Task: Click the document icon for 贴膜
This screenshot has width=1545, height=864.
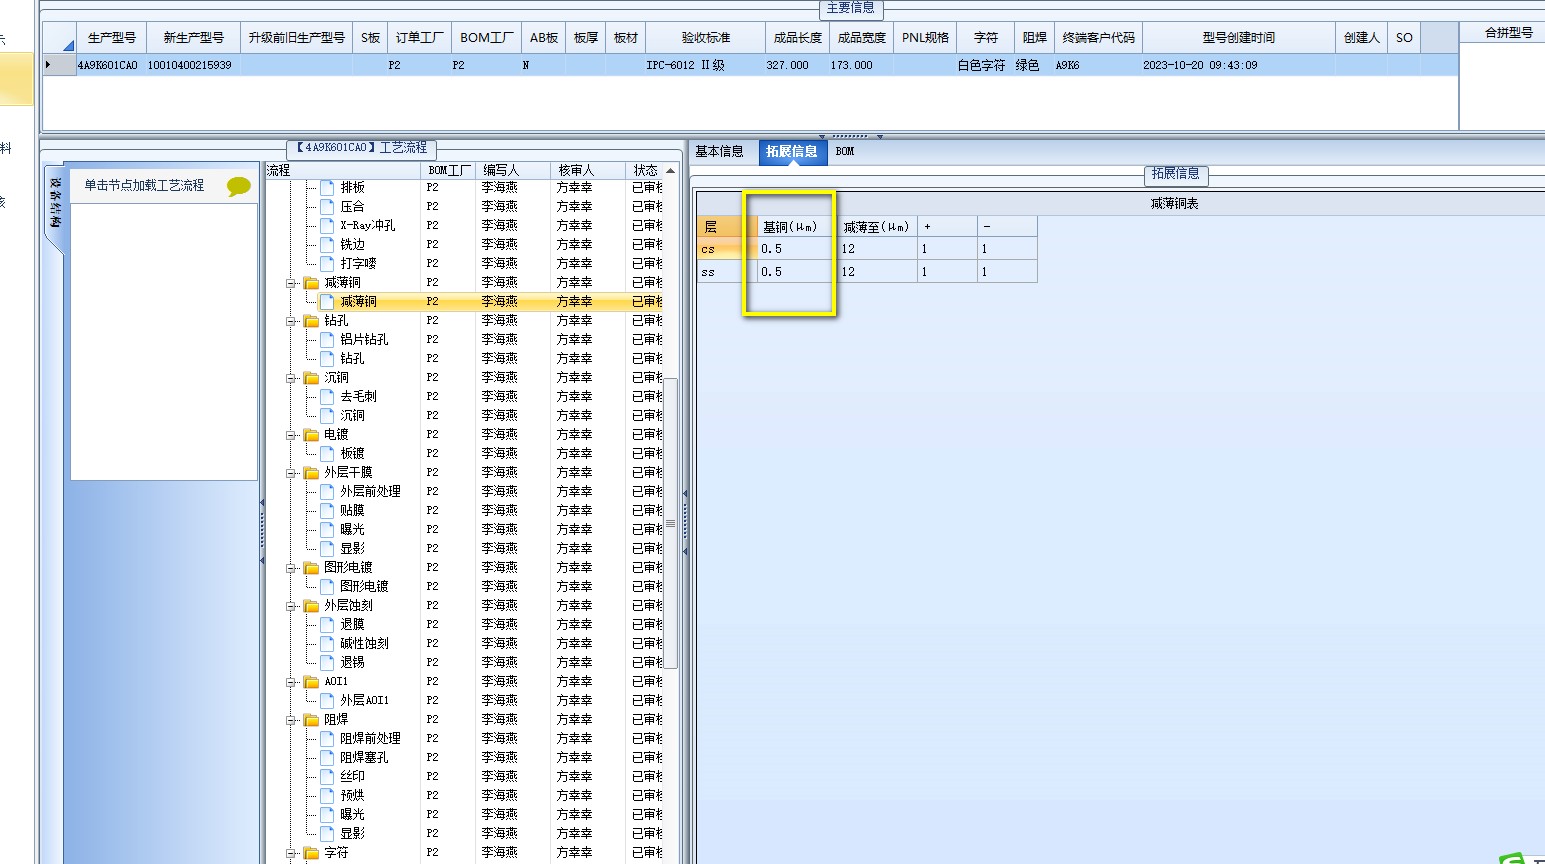Action: 327,510
